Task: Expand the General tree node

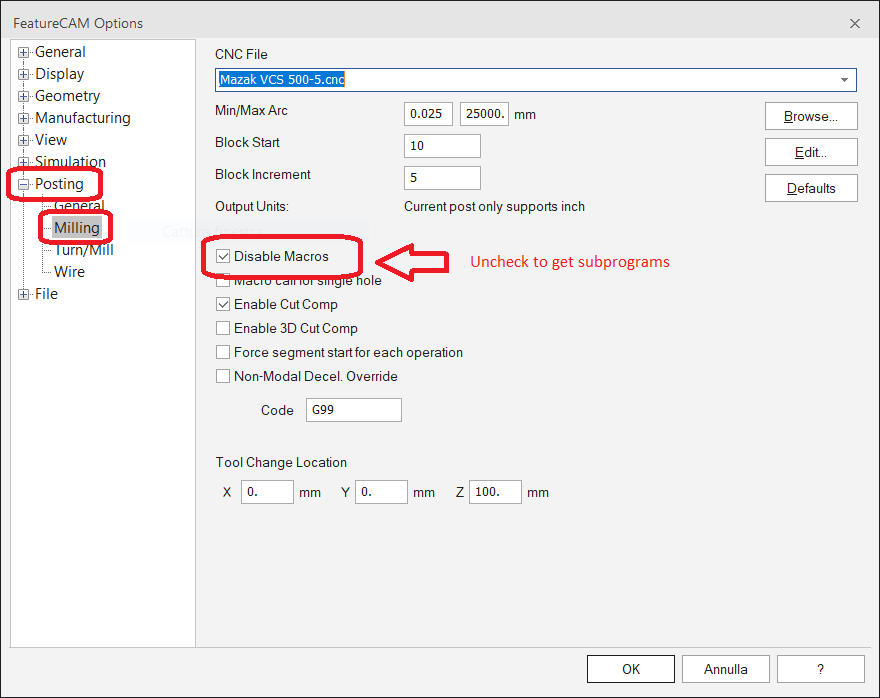Action: (22, 51)
